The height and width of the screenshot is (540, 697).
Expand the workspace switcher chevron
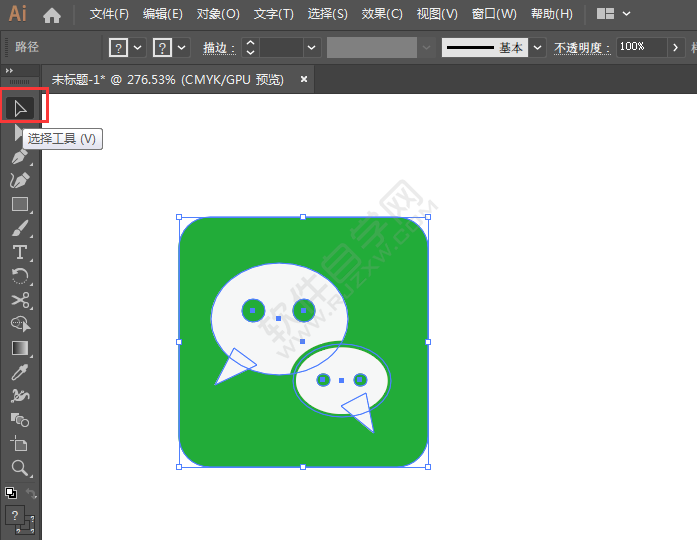point(626,14)
